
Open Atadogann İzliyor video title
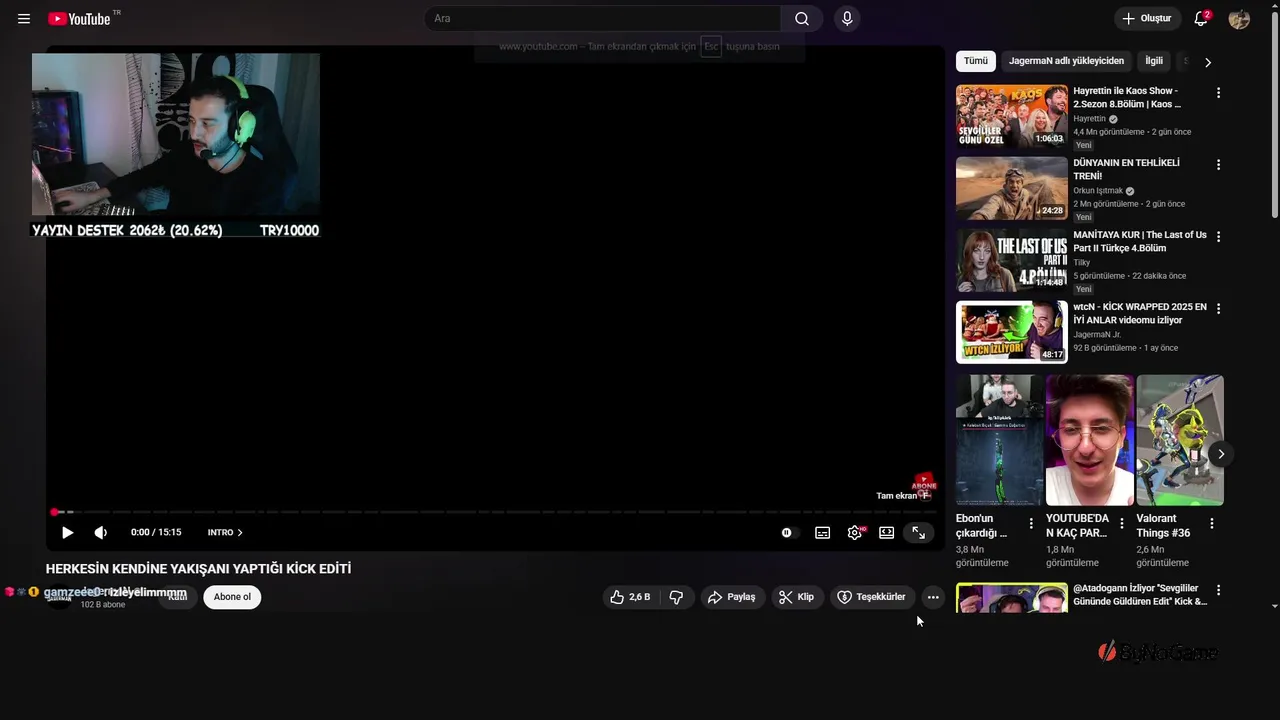click(x=1140, y=595)
